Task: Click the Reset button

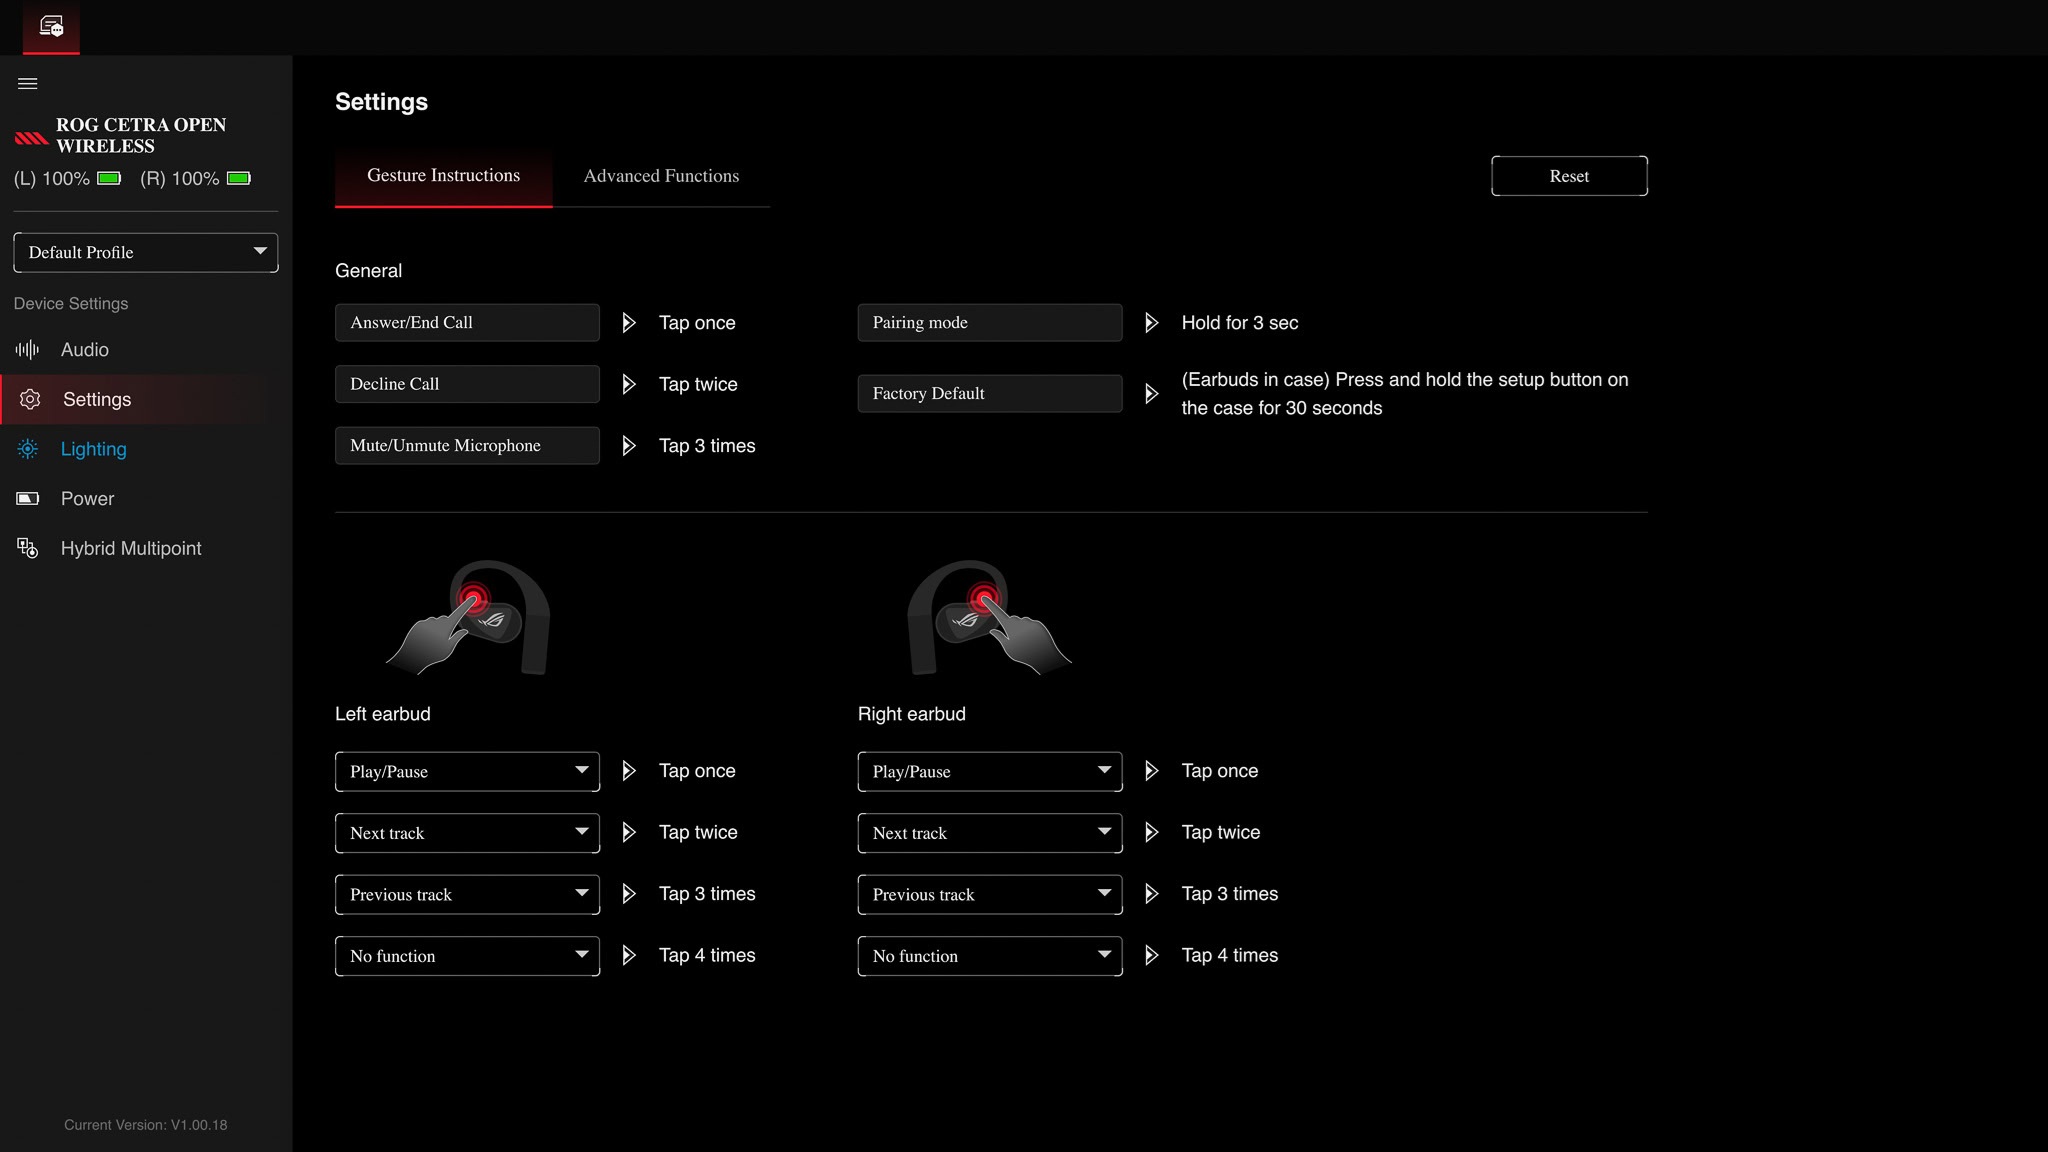Action: pyautogui.click(x=1569, y=176)
